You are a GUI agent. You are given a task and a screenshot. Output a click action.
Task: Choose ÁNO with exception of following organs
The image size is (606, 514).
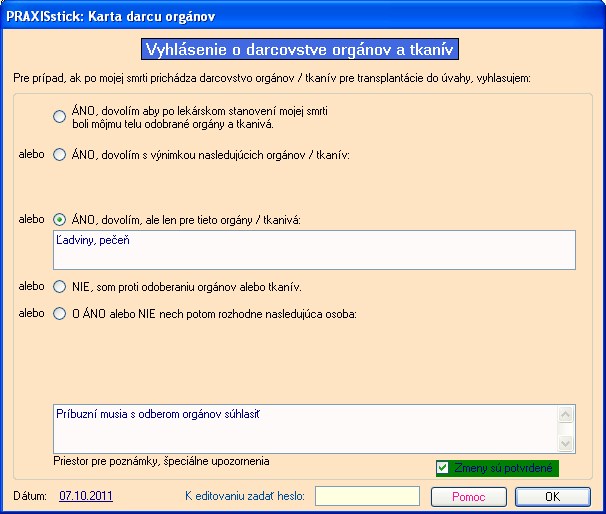pos(60,155)
